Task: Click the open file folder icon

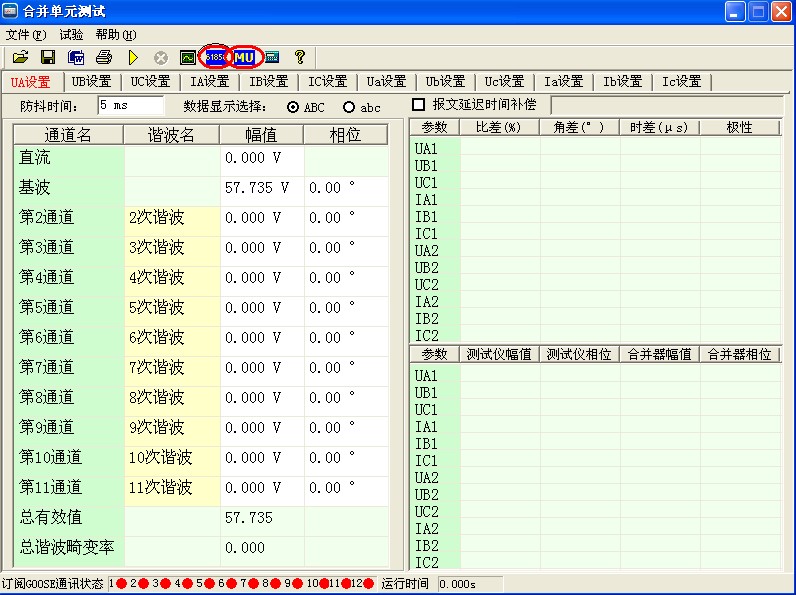Action: (20, 58)
